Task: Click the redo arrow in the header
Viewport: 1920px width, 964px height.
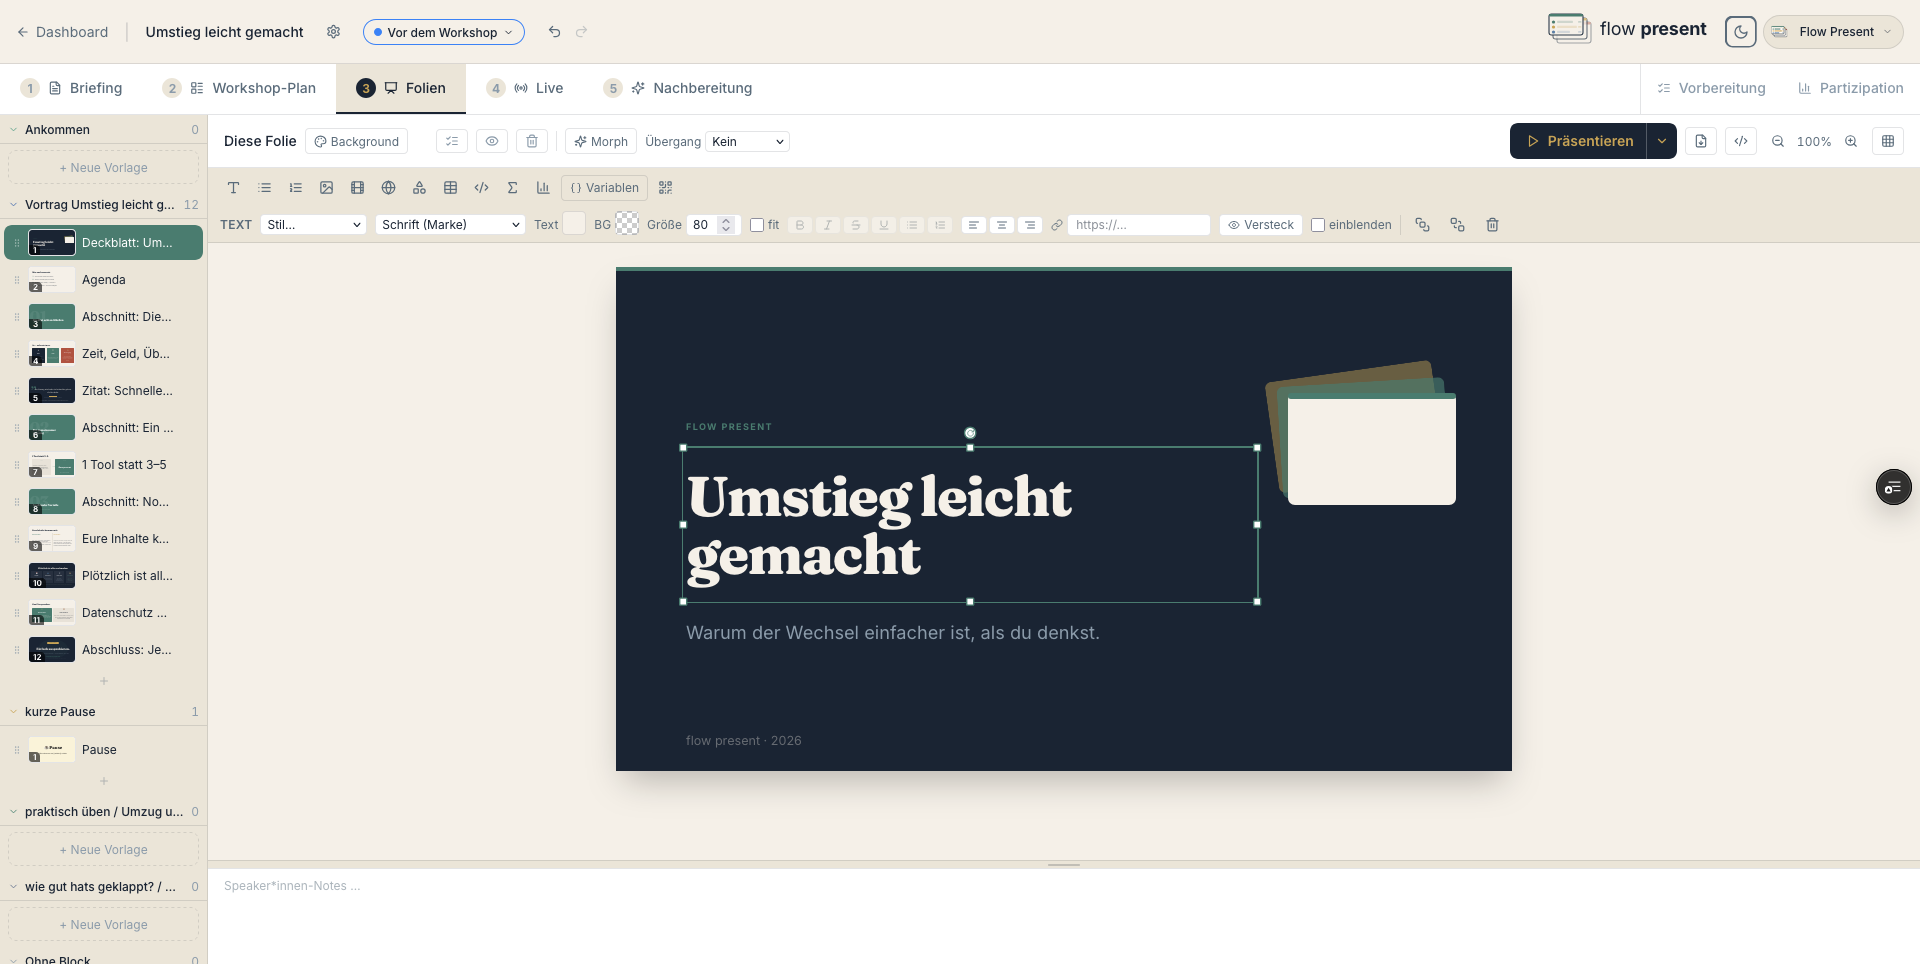Action: pyautogui.click(x=581, y=32)
